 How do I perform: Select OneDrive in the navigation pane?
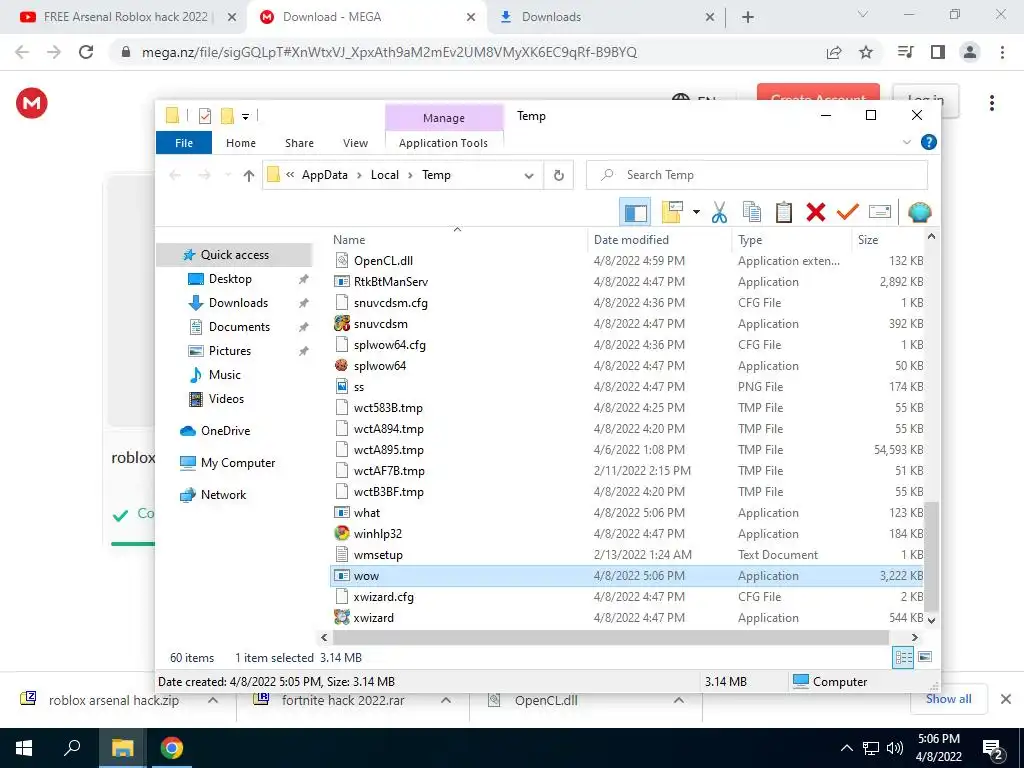[225, 431]
